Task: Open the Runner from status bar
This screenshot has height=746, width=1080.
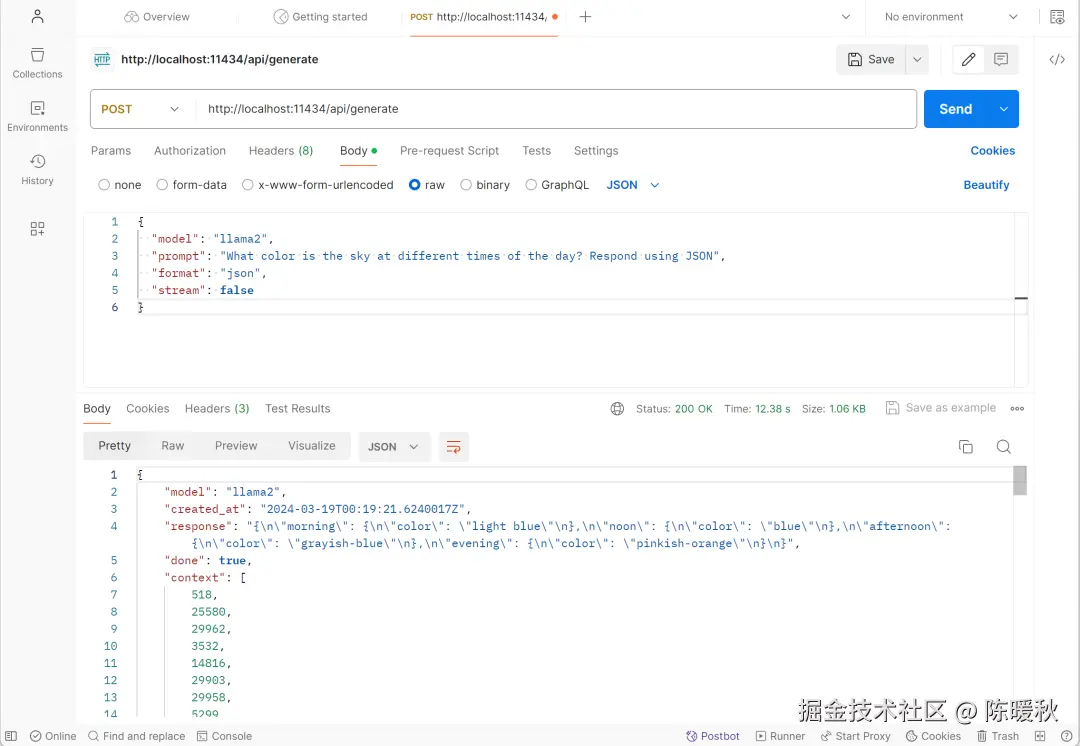Action: point(780,736)
